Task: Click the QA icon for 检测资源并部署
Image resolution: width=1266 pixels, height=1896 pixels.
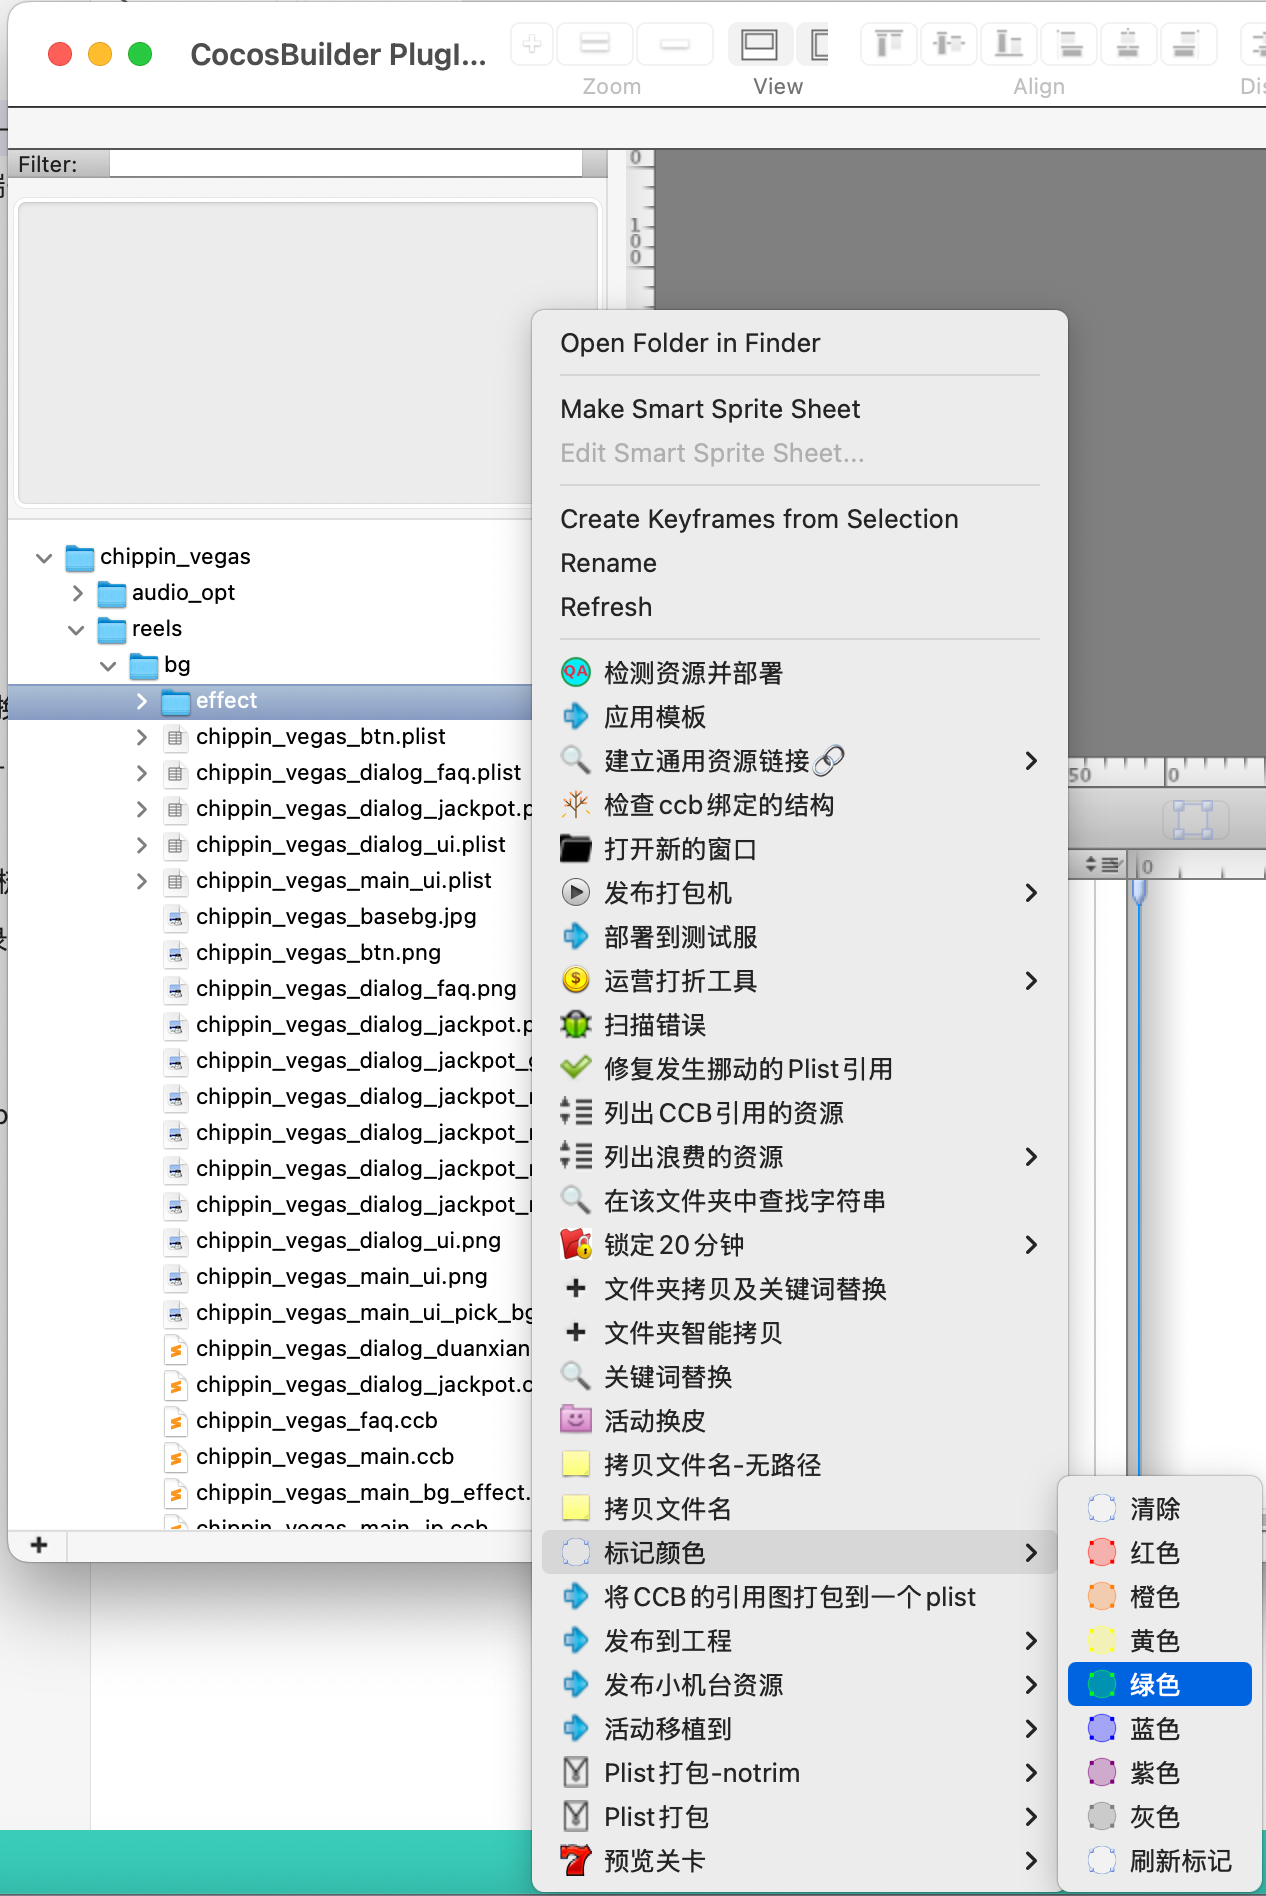Action: [576, 672]
